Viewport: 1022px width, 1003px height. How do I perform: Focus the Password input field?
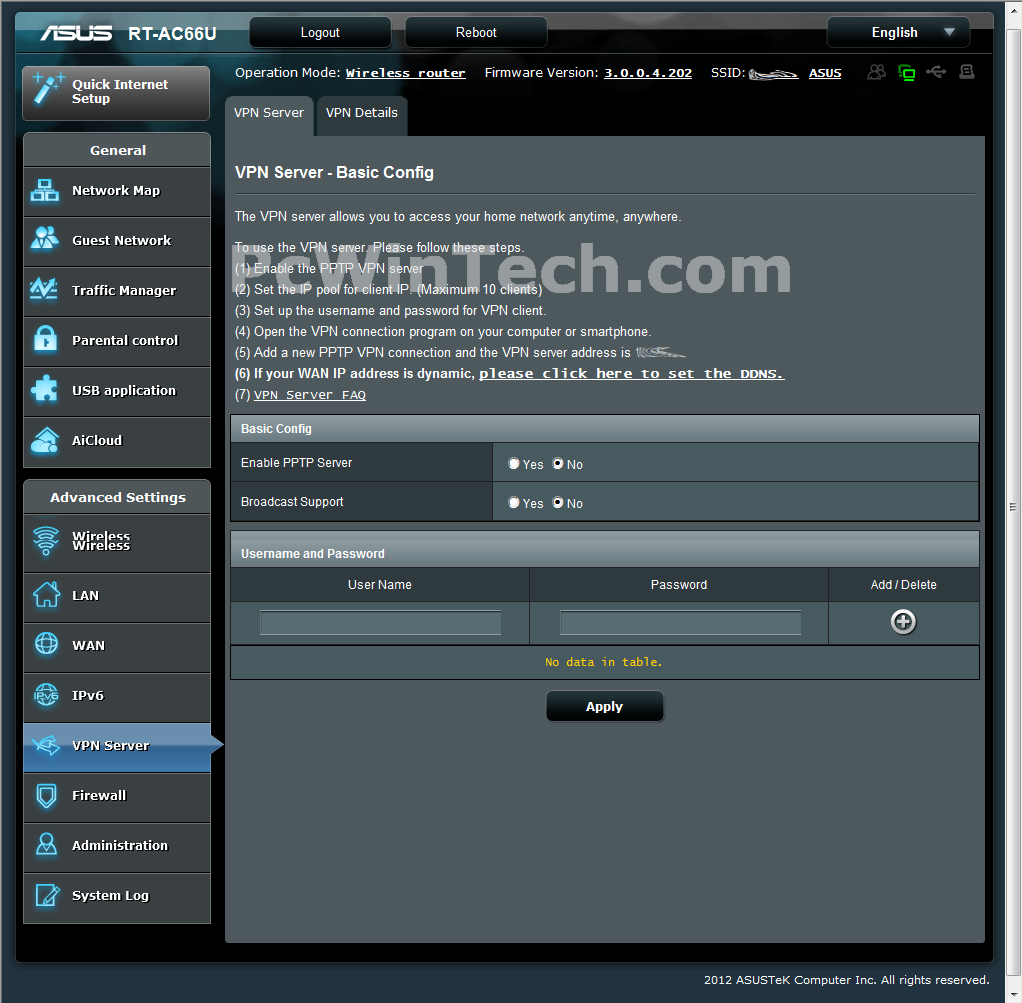coord(680,622)
